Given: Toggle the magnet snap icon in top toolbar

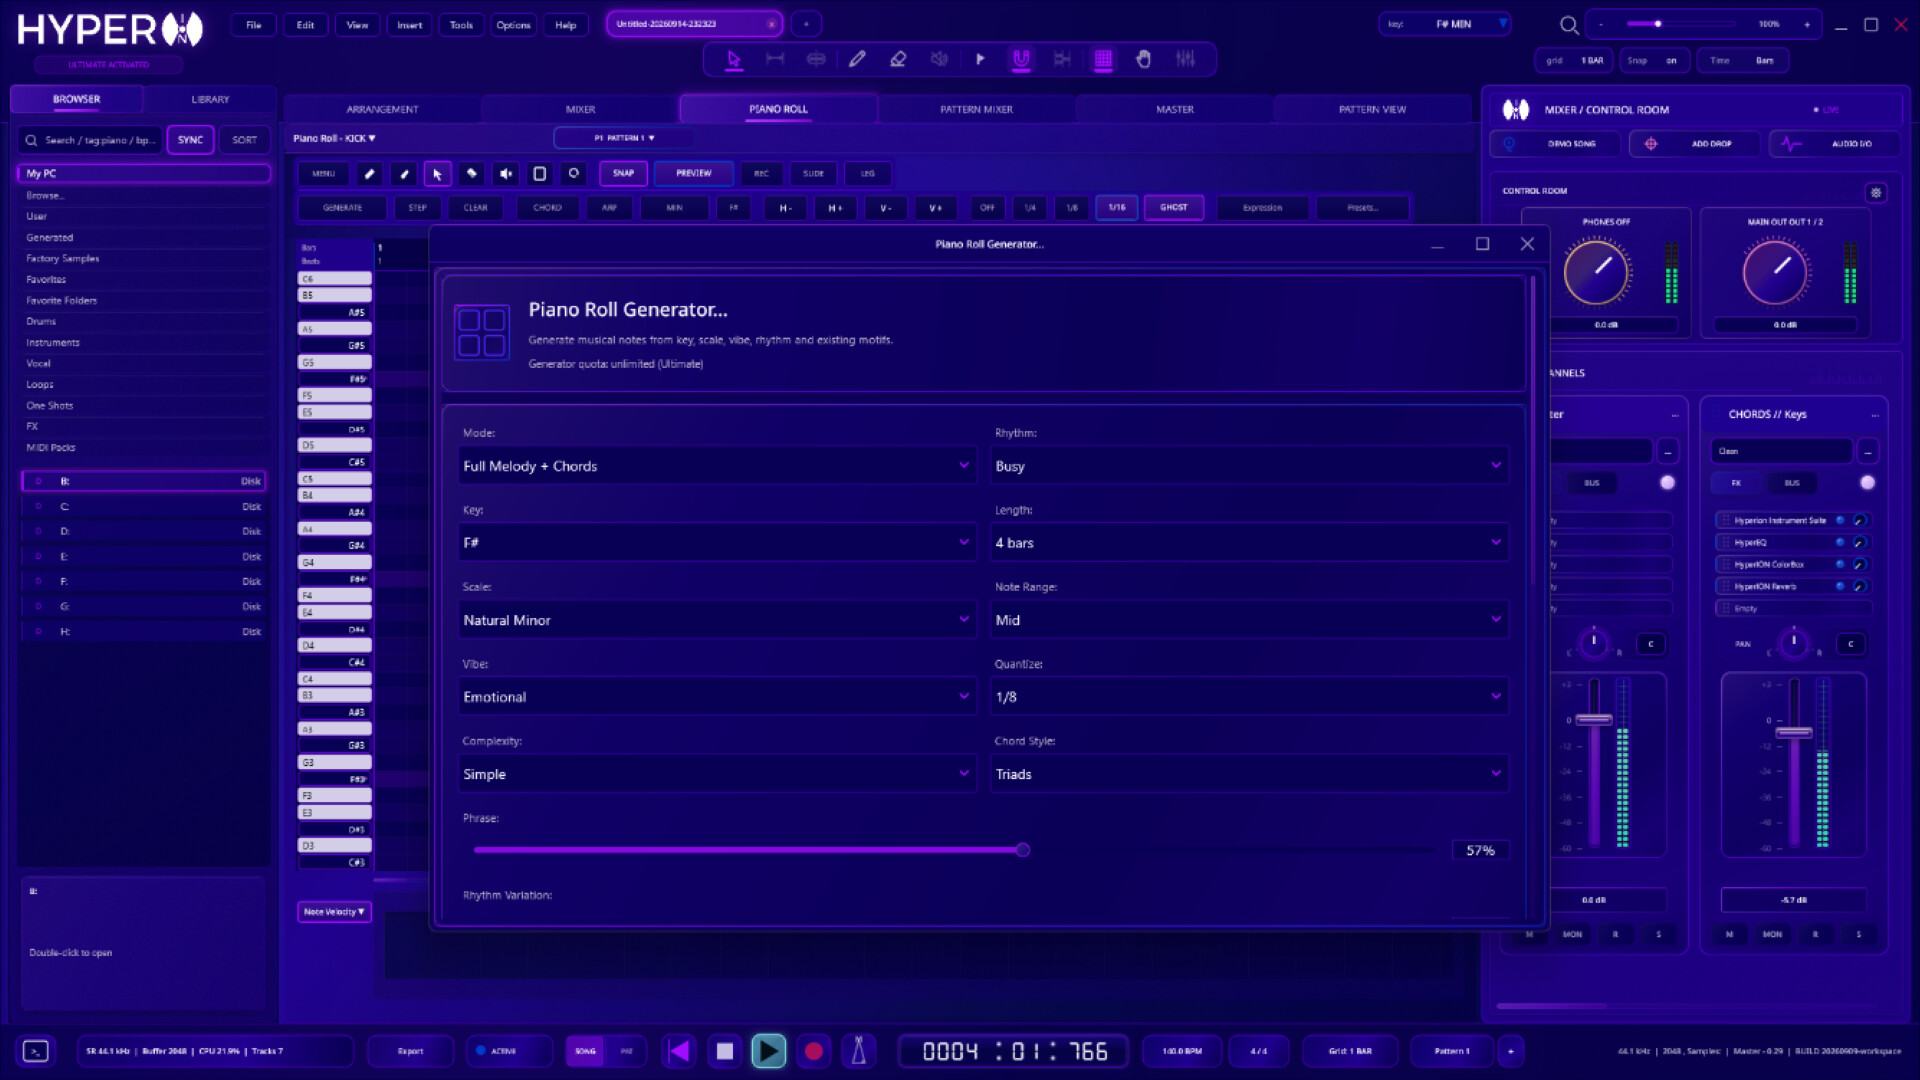Looking at the screenshot, I should (x=1021, y=59).
